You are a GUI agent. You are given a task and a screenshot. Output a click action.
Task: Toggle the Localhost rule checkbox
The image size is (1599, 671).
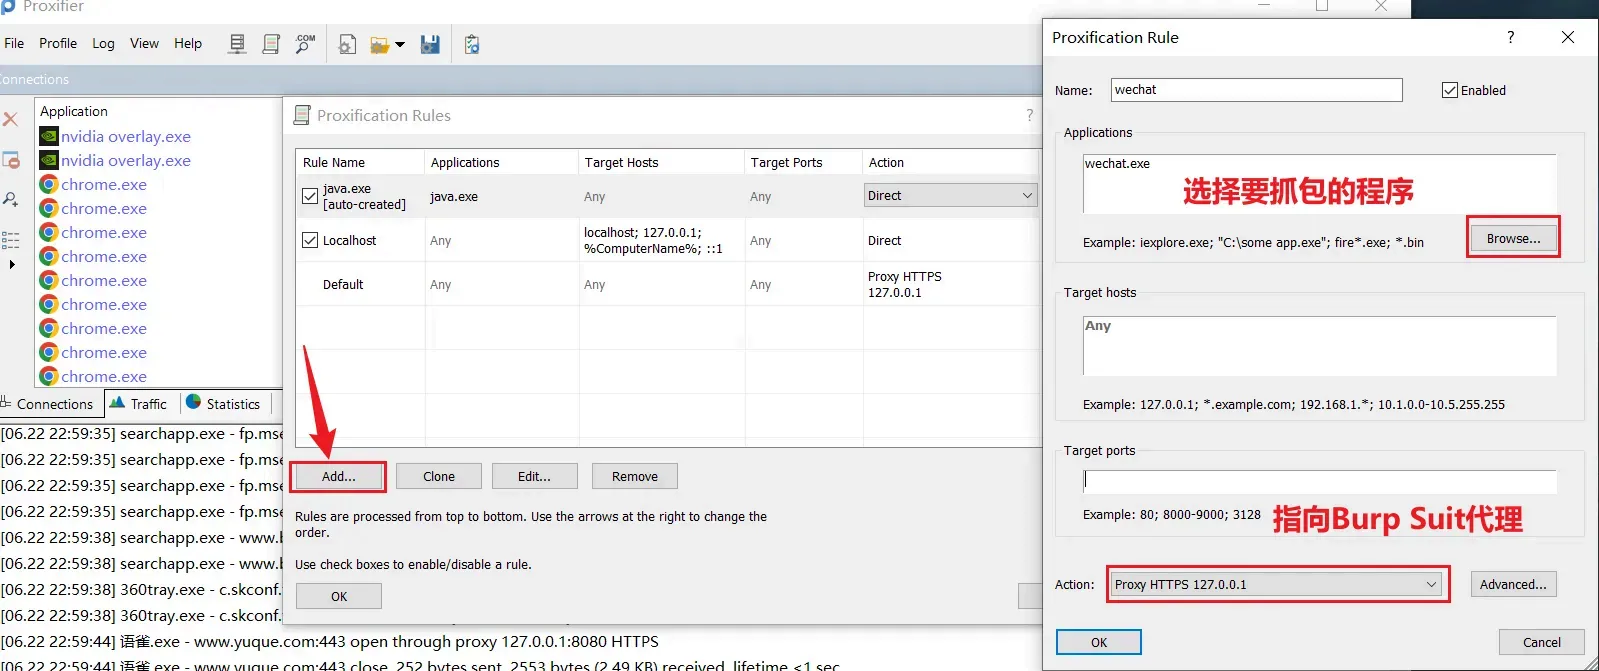pos(310,240)
